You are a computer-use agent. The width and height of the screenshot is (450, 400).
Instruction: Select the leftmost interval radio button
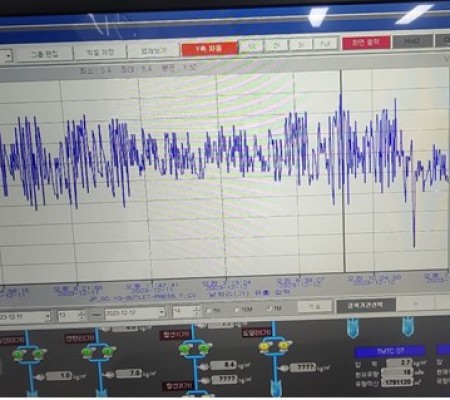(209, 311)
